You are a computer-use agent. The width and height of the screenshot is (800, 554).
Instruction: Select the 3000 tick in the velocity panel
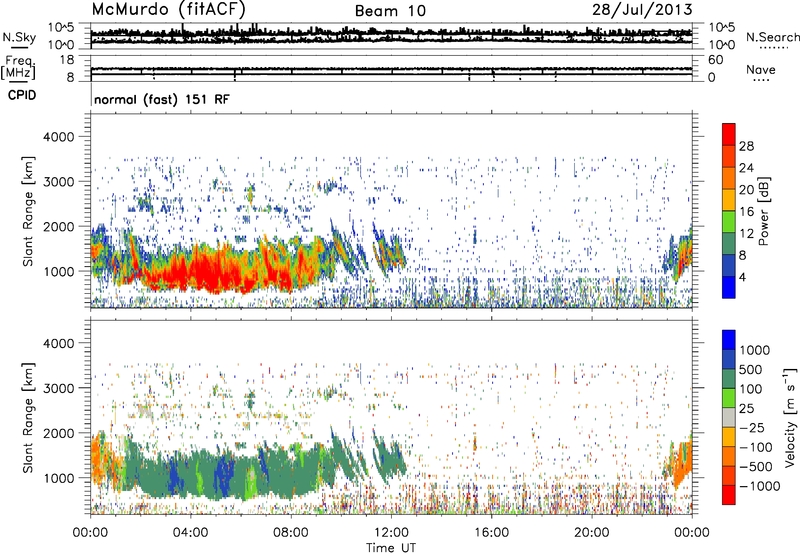[58, 388]
